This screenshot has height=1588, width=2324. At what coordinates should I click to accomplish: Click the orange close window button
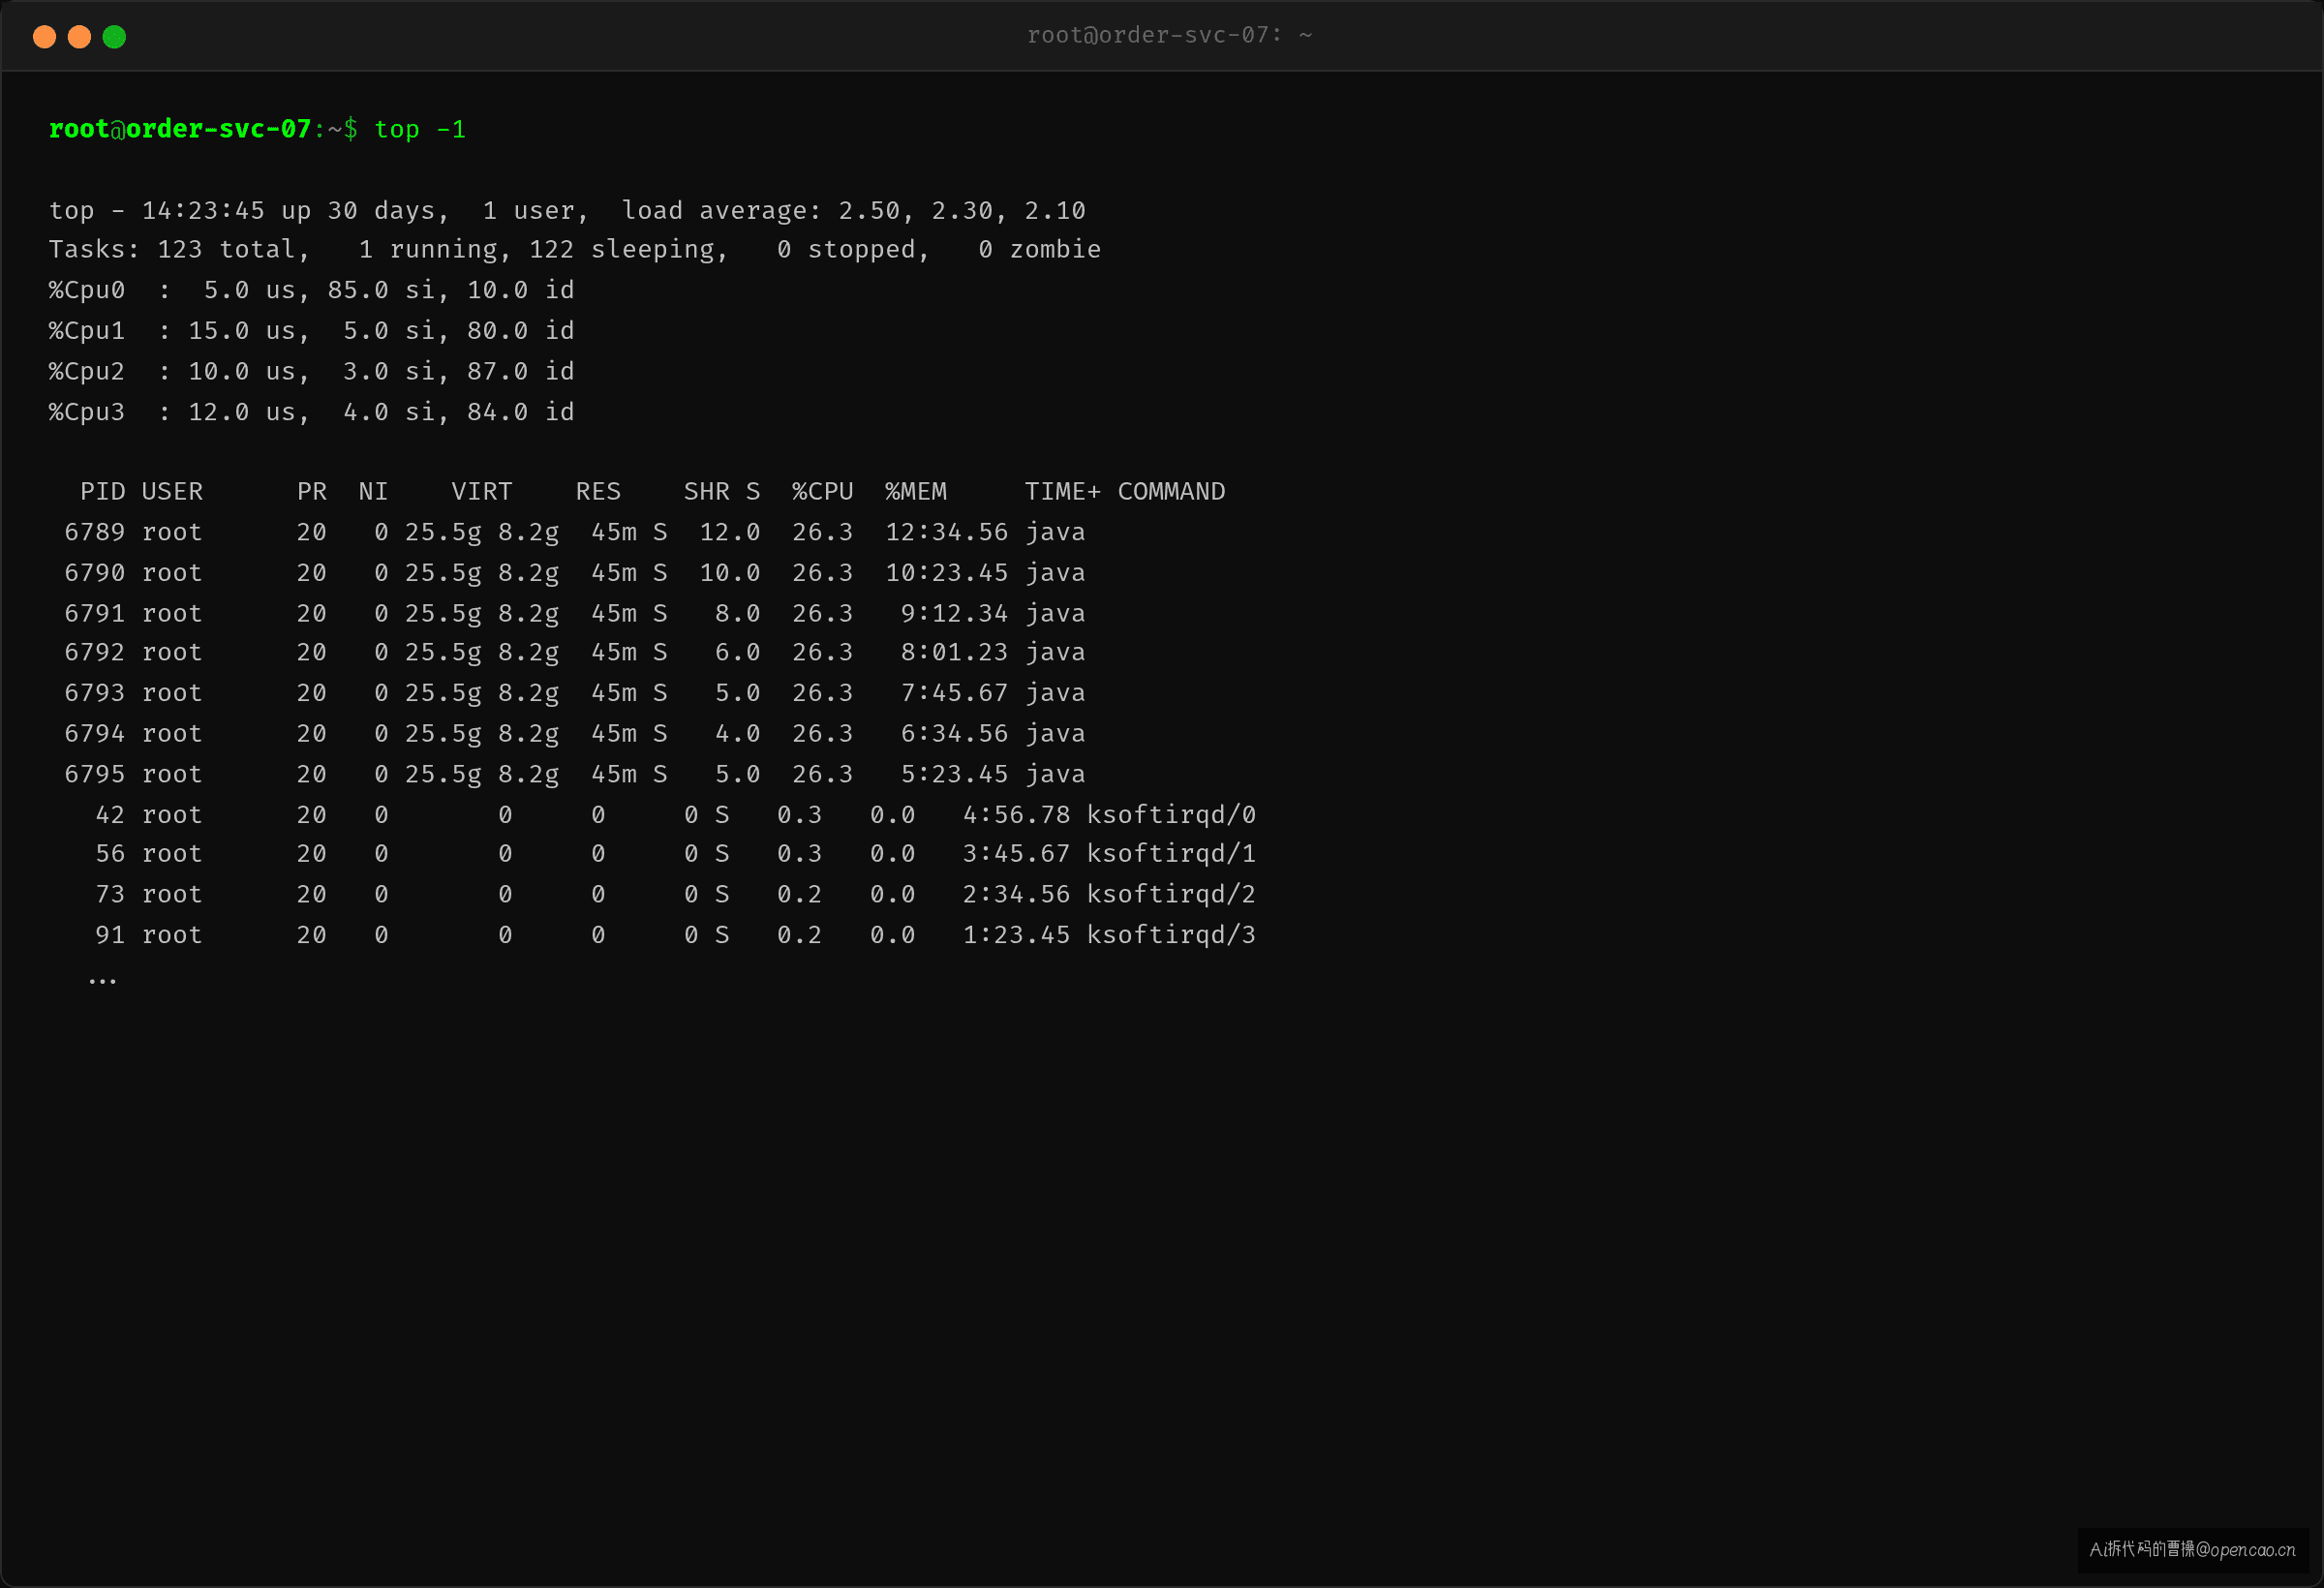tap(44, 37)
